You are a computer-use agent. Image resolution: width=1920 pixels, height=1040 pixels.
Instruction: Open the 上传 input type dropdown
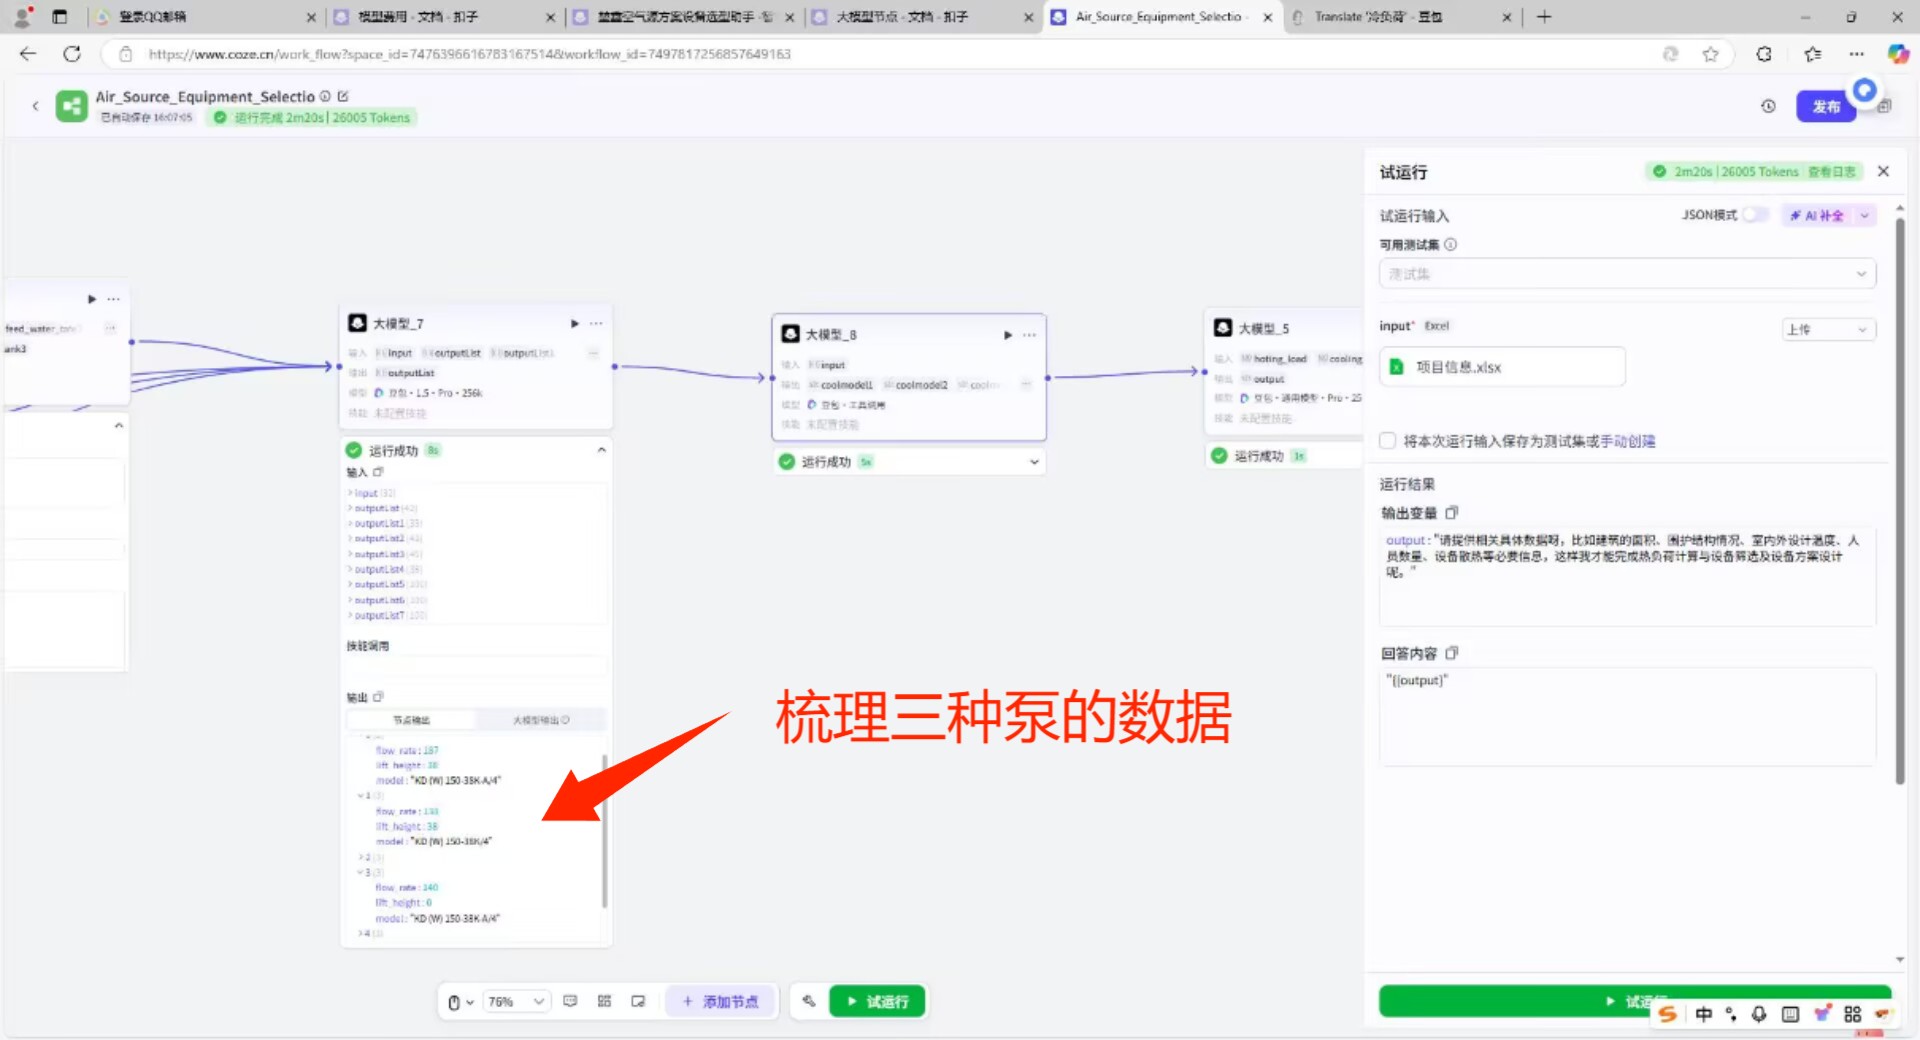[x=1828, y=329]
